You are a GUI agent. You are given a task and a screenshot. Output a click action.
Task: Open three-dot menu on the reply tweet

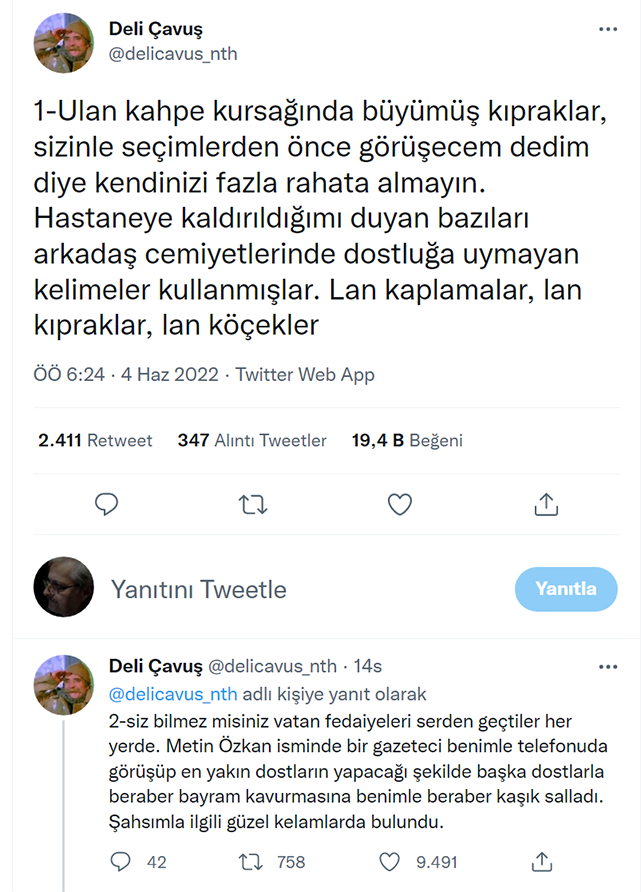[x=608, y=666]
